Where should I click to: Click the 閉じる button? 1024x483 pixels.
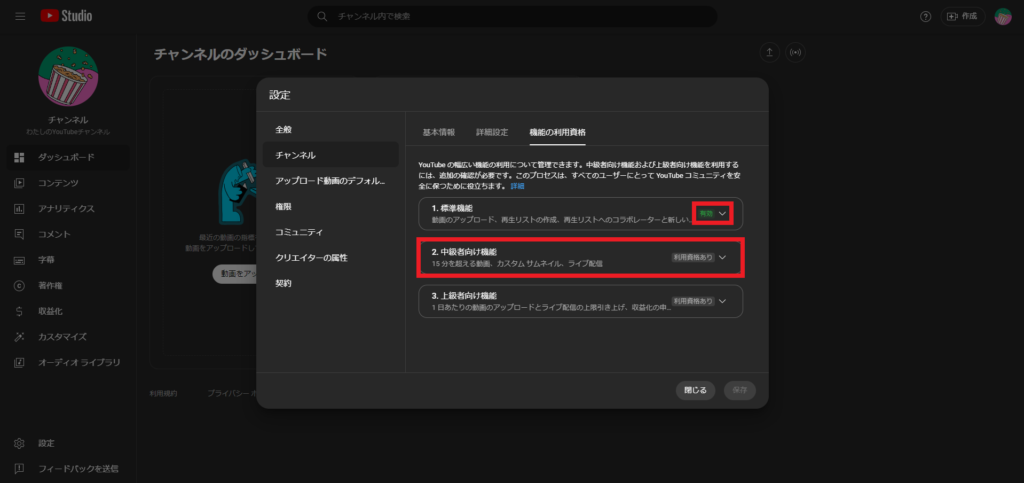tap(695, 389)
